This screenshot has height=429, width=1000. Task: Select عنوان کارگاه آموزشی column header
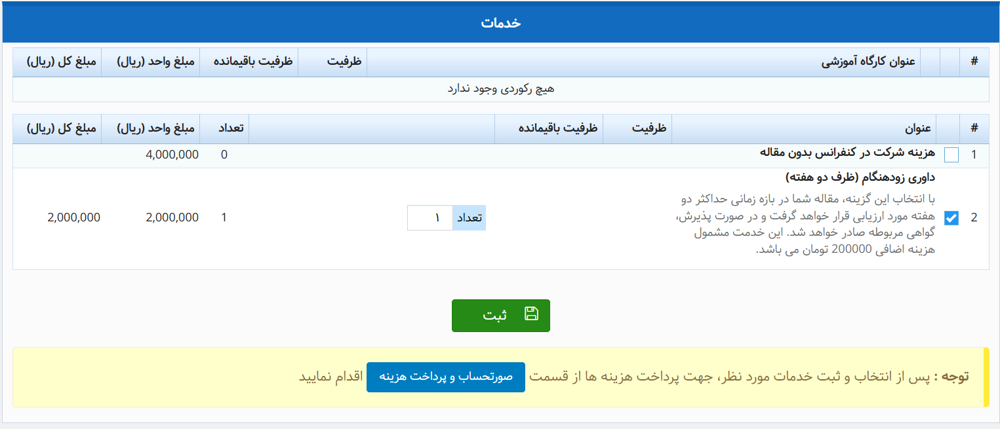(x=644, y=62)
